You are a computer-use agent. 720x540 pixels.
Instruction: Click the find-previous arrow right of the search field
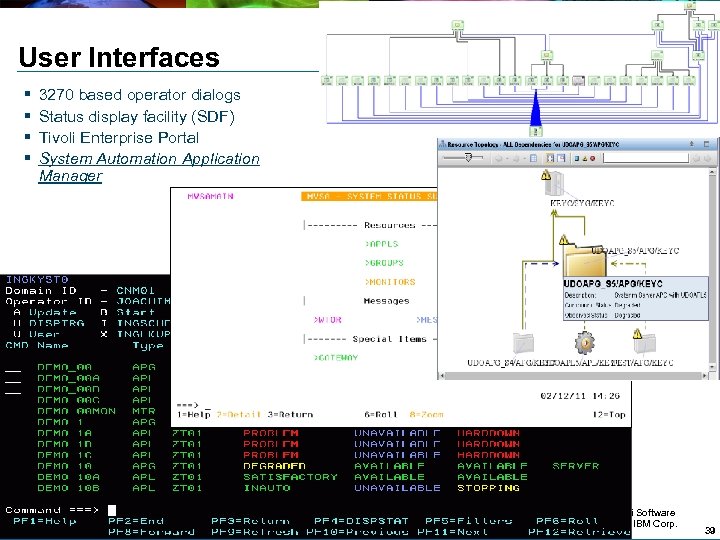(x=697, y=158)
